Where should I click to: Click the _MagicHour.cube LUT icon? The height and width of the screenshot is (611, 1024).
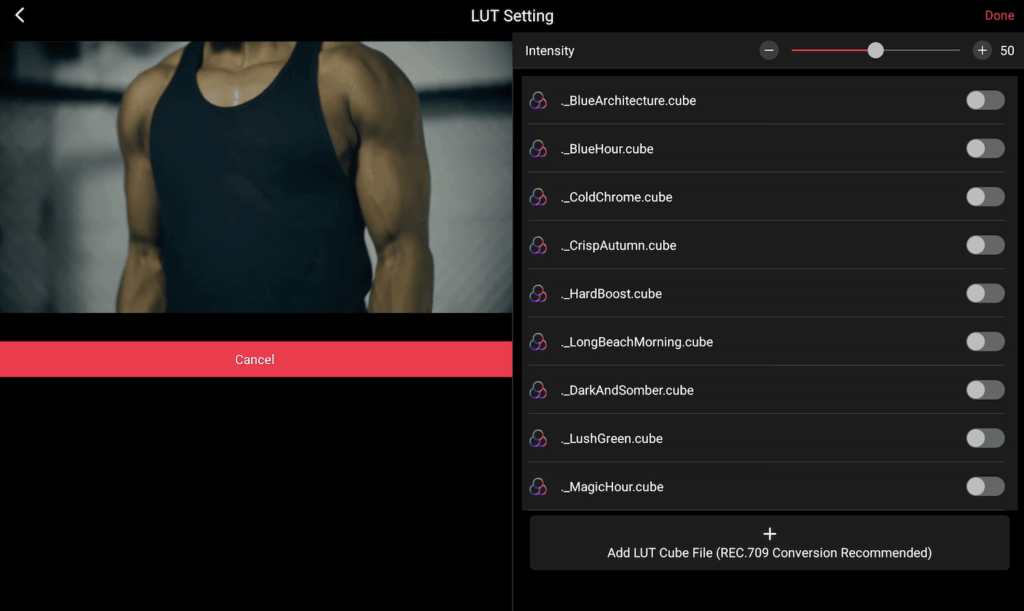538,487
